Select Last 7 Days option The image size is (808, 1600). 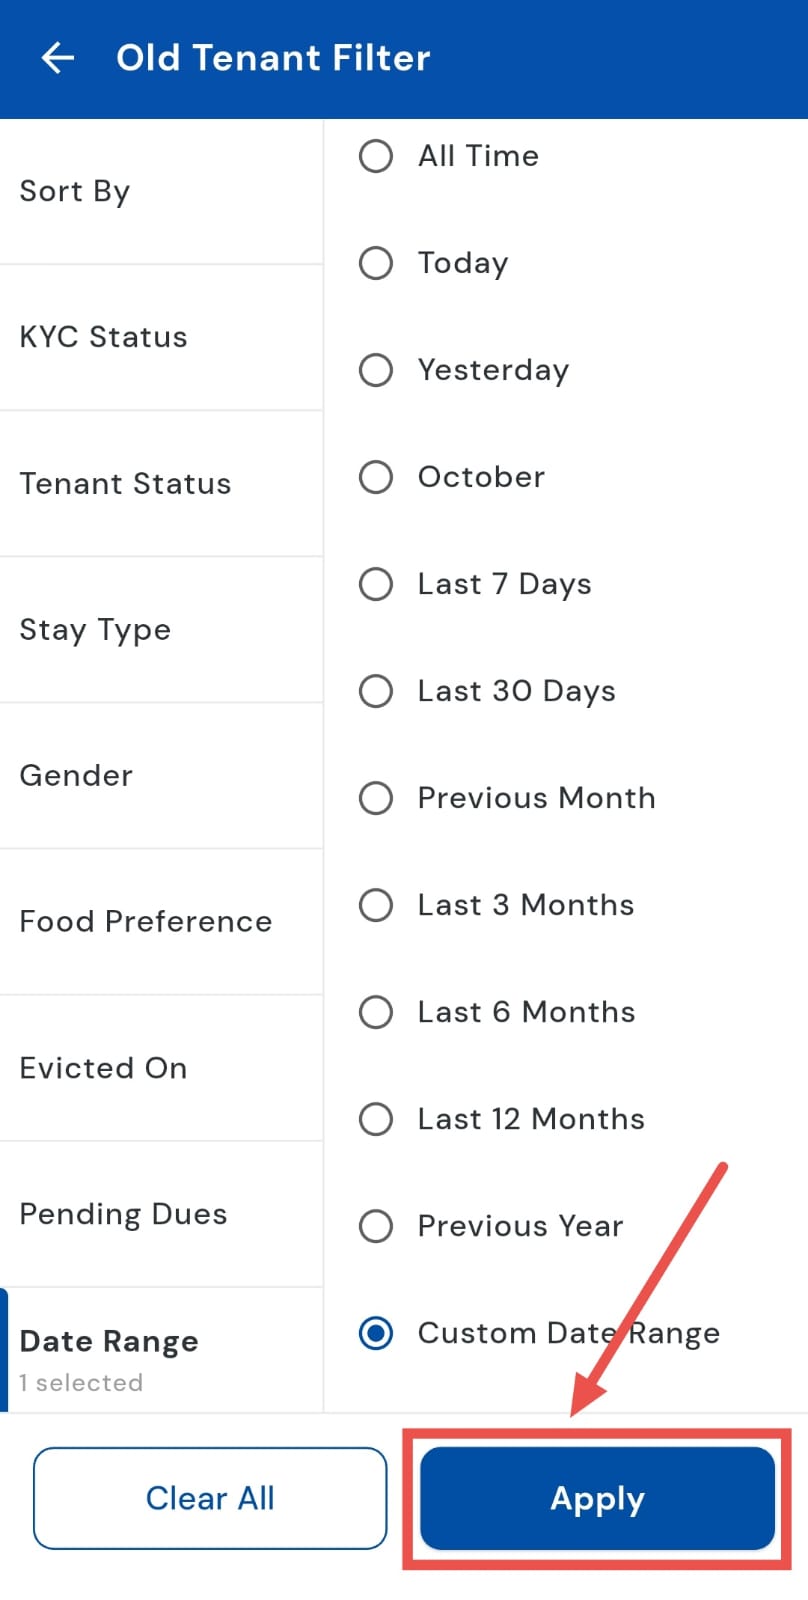coord(376,584)
